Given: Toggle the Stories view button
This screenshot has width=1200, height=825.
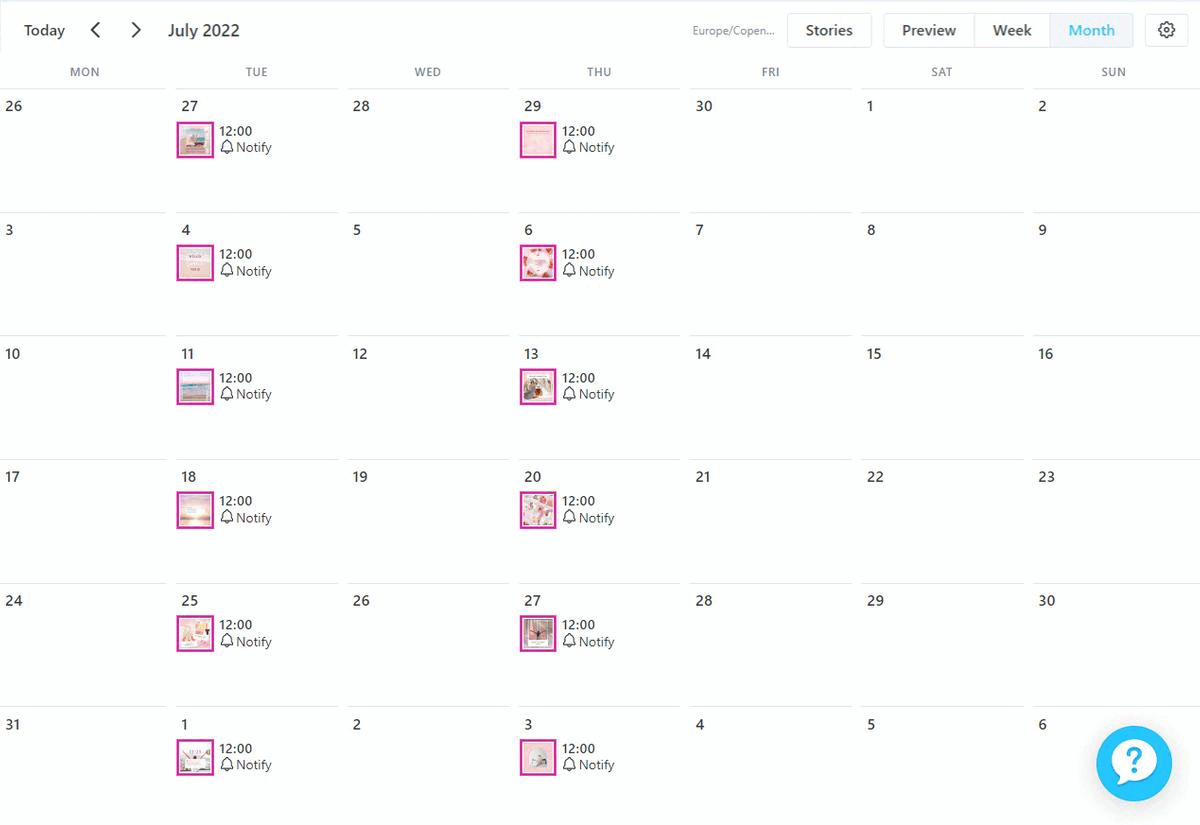Looking at the screenshot, I should coord(829,30).
